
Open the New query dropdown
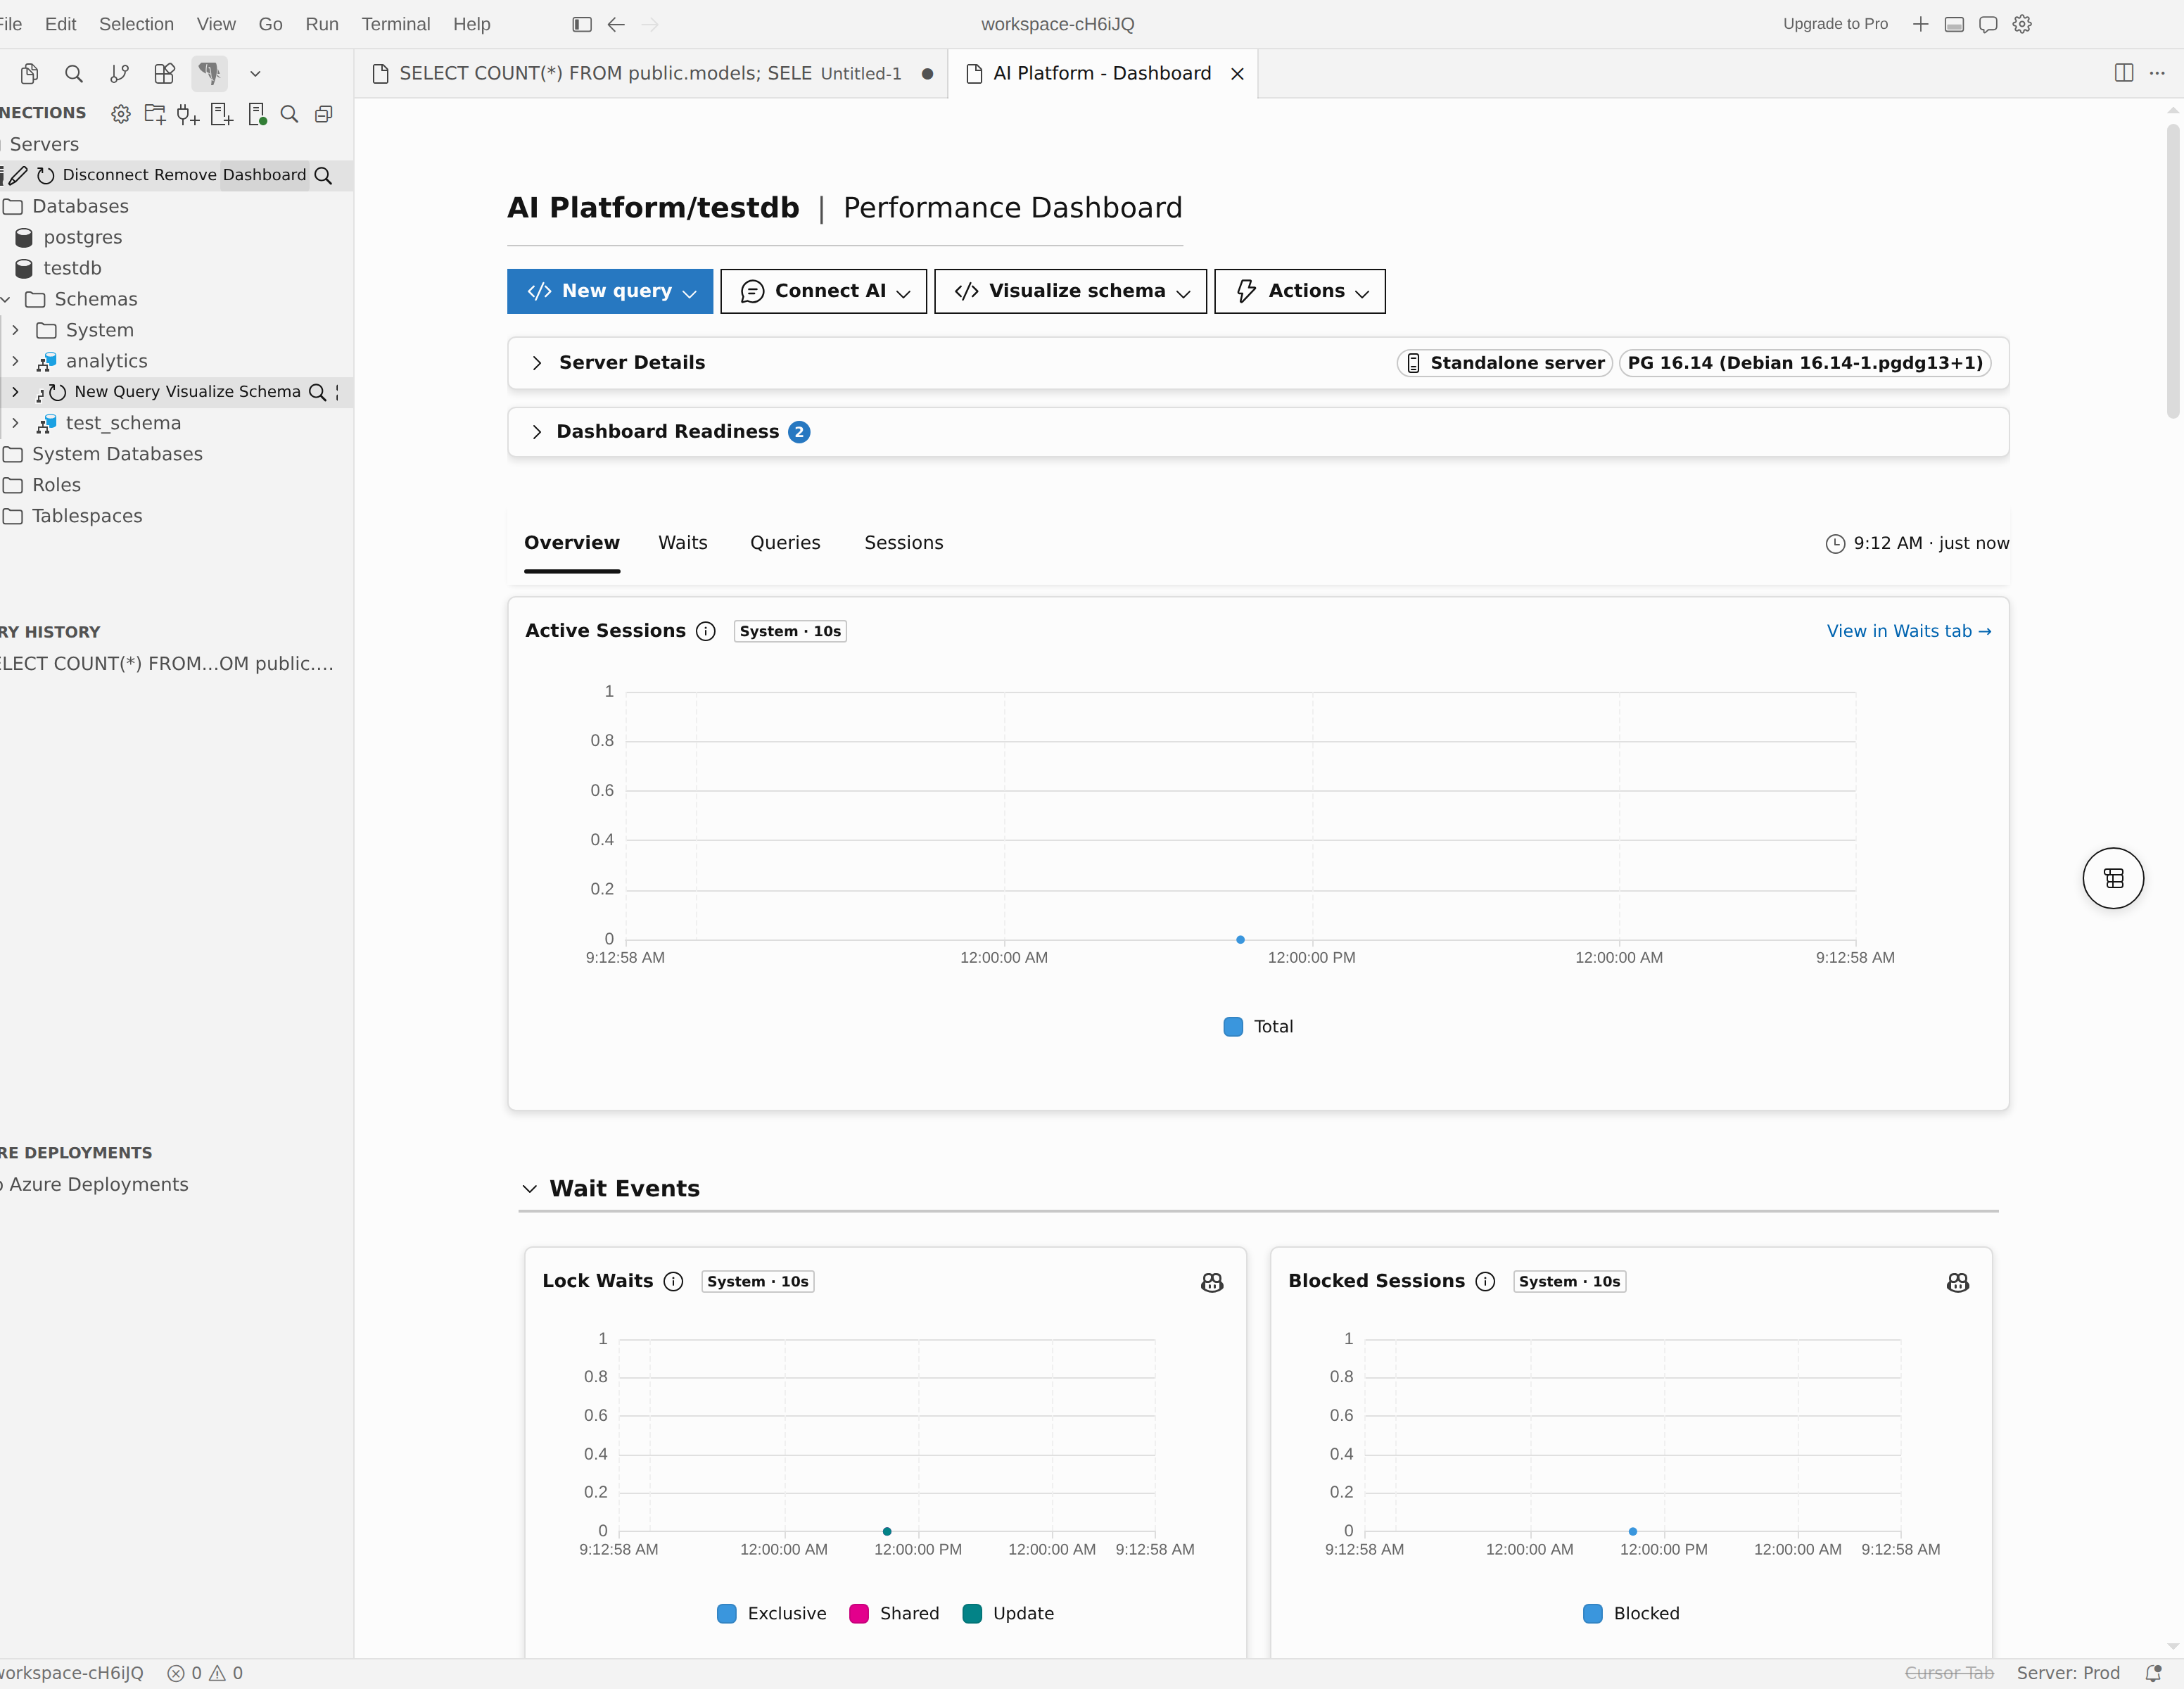click(x=610, y=291)
